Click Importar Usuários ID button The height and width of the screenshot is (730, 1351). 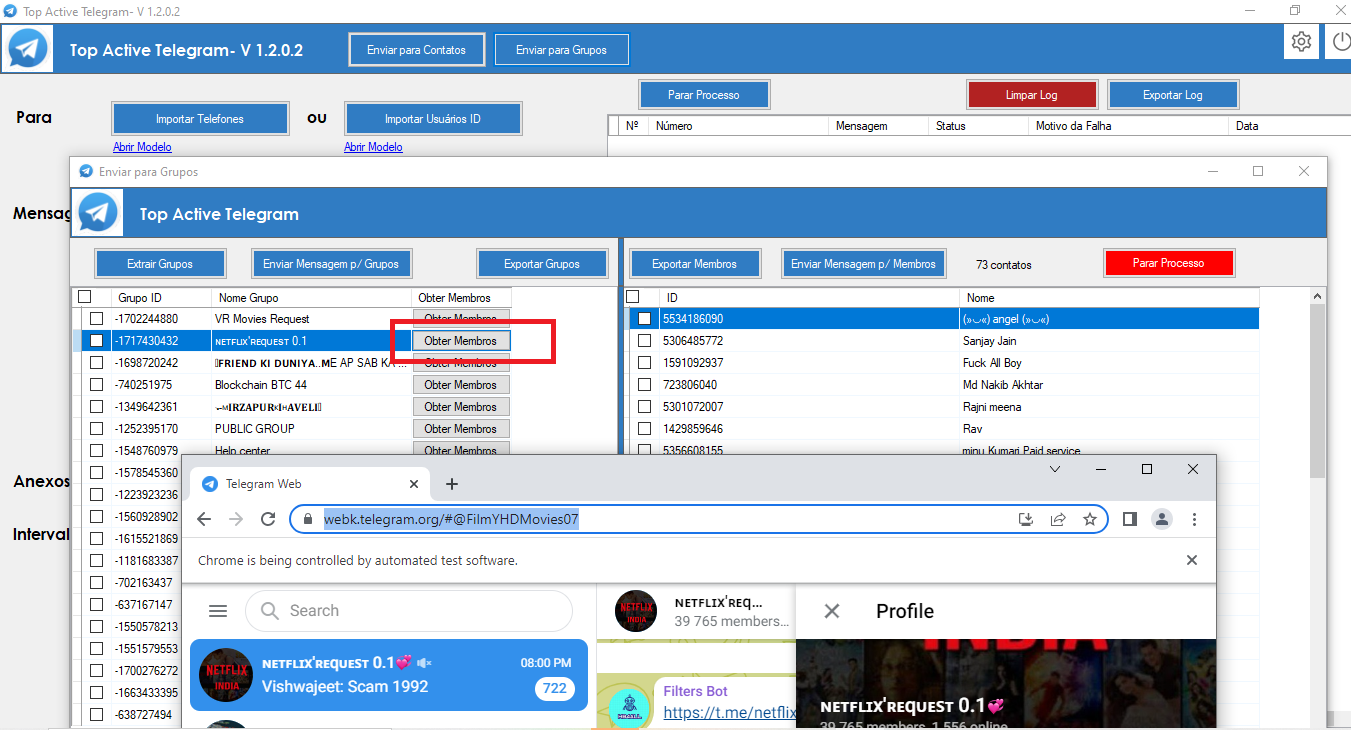tap(432, 119)
